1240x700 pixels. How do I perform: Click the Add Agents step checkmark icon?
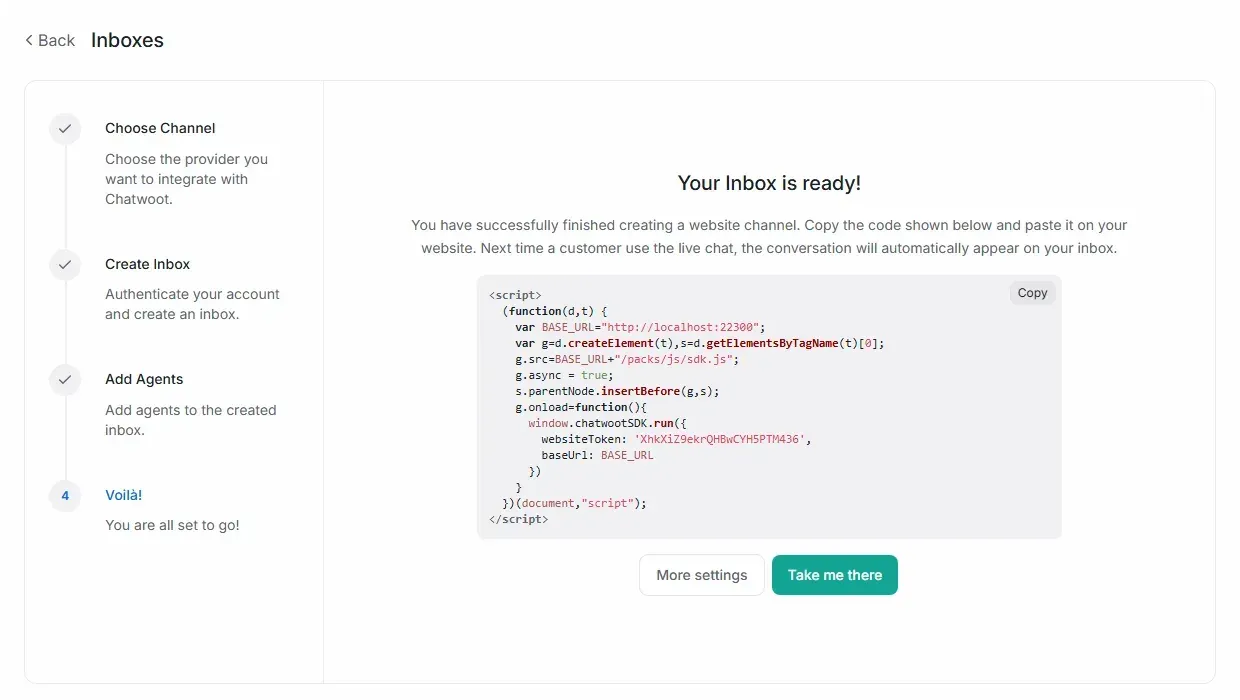pos(65,379)
